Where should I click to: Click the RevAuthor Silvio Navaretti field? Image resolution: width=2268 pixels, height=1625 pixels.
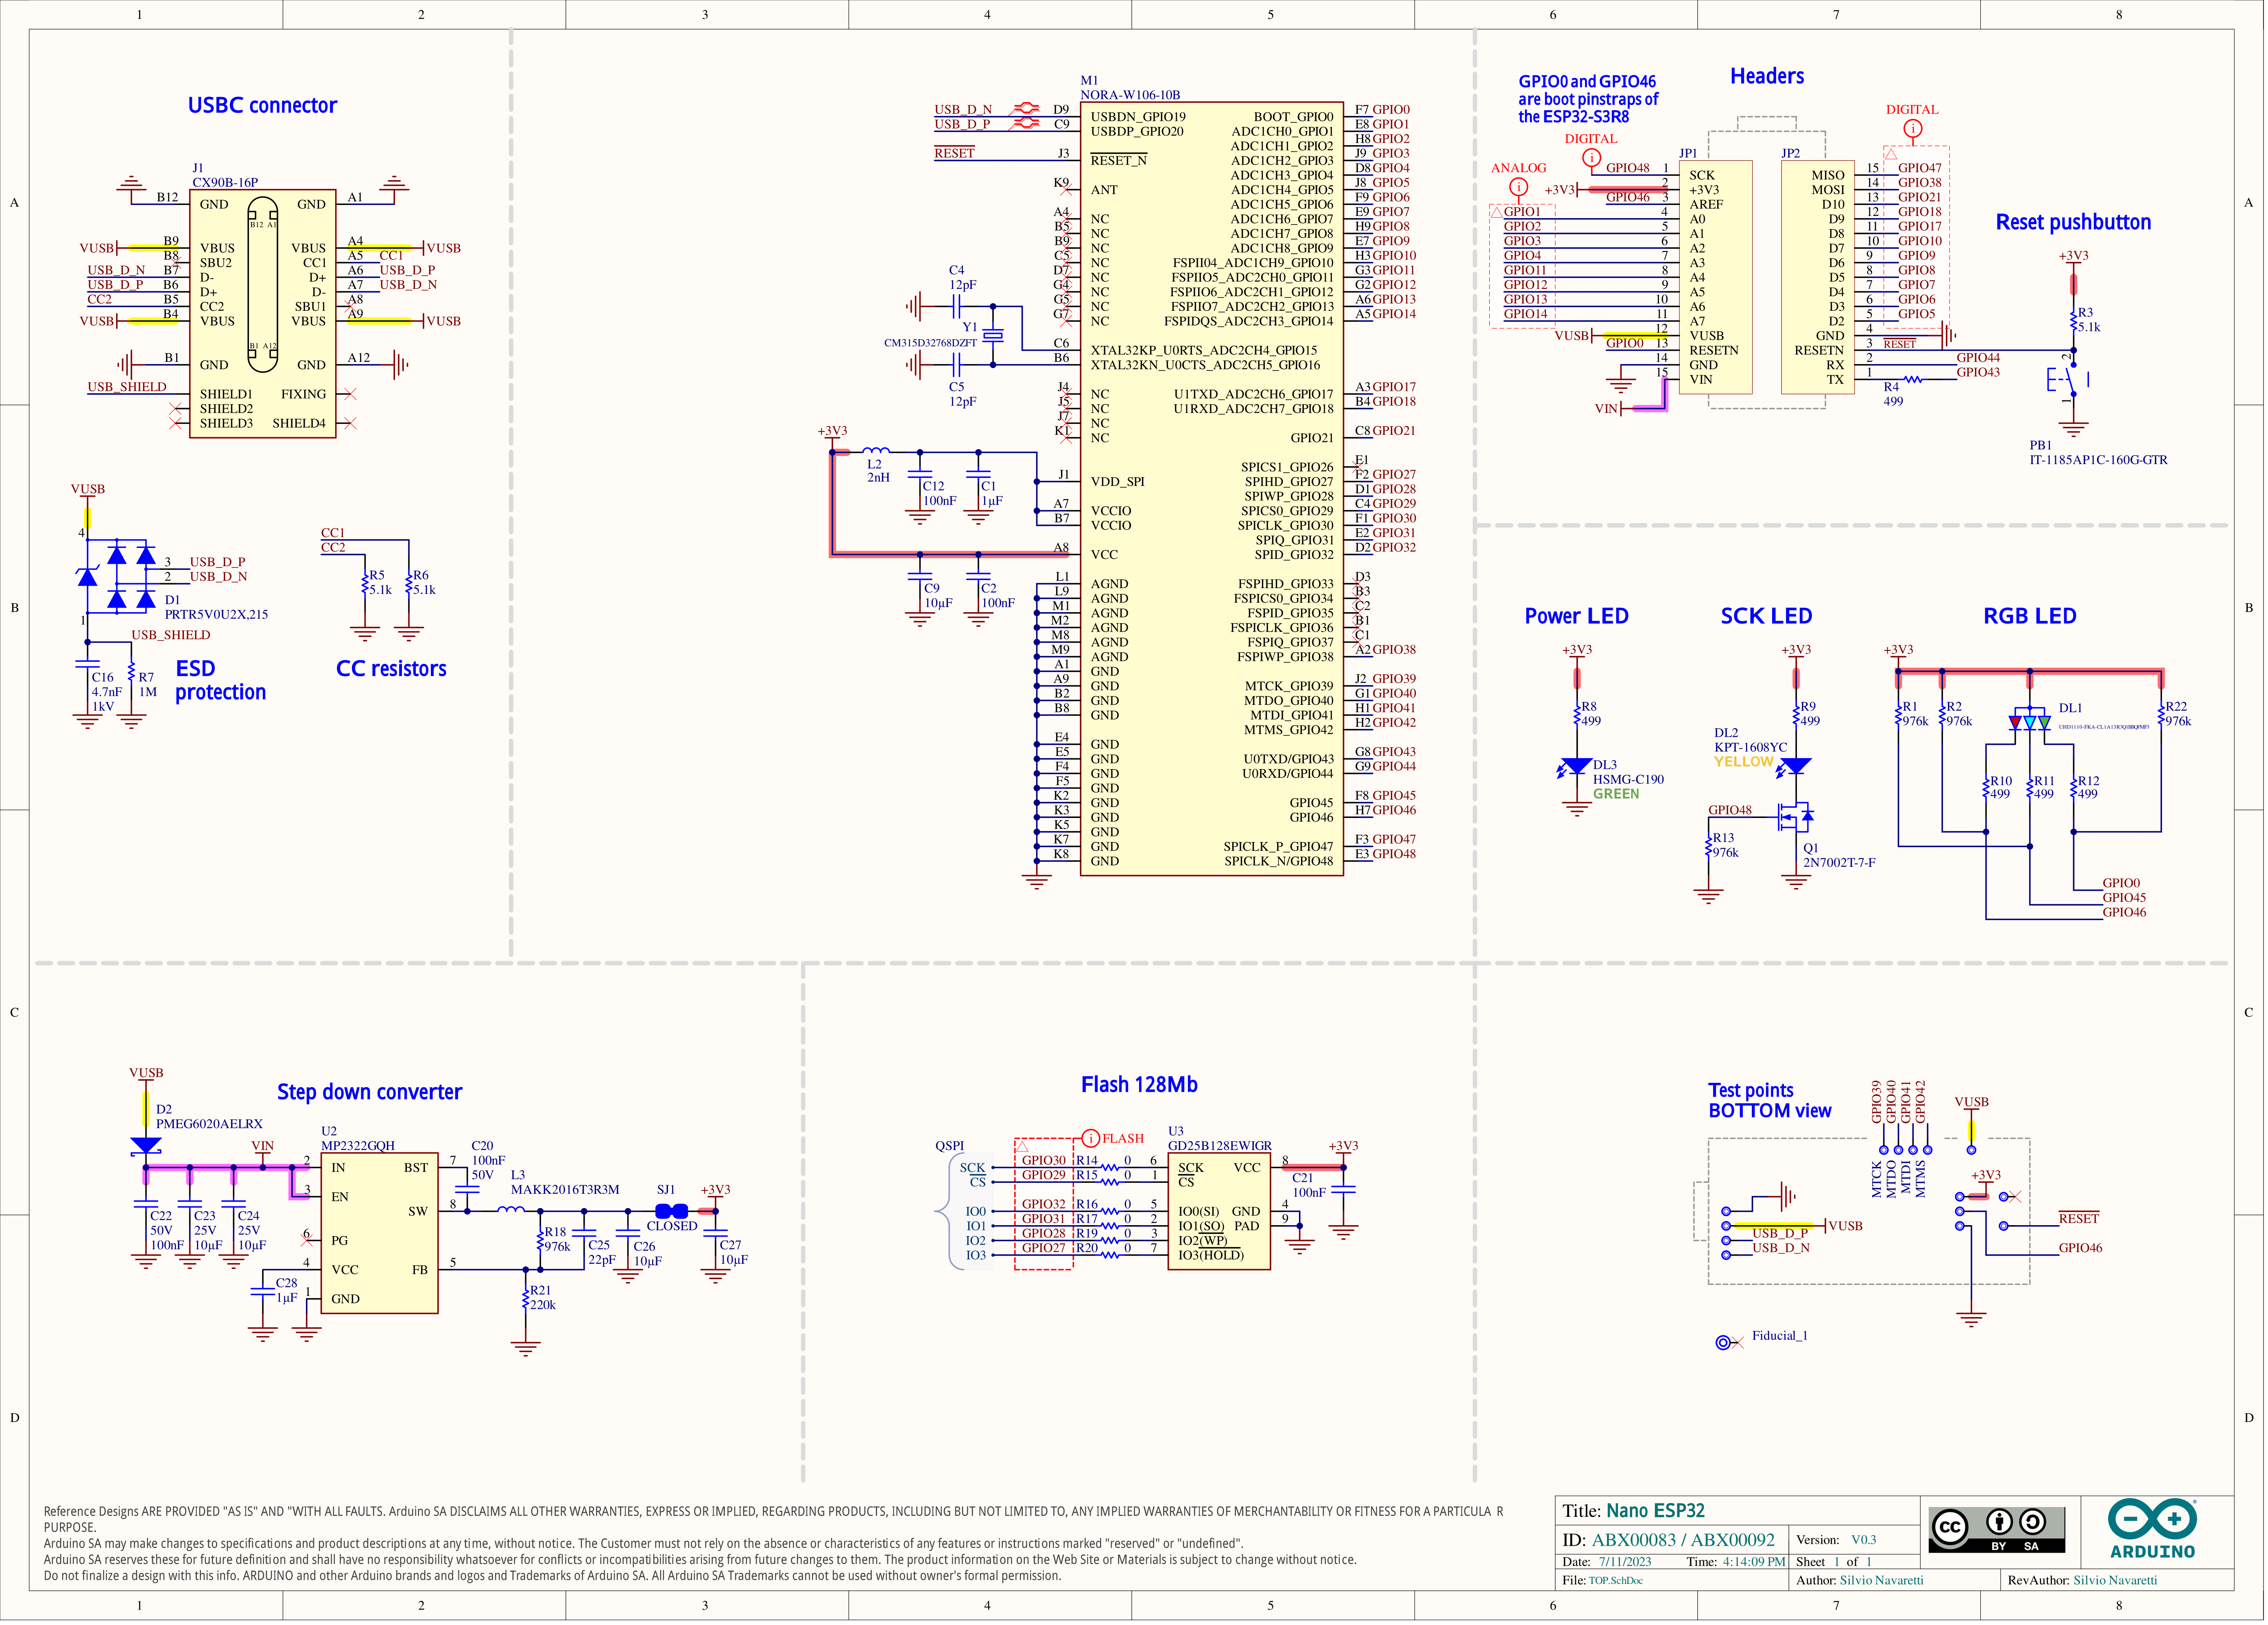click(2115, 1581)
